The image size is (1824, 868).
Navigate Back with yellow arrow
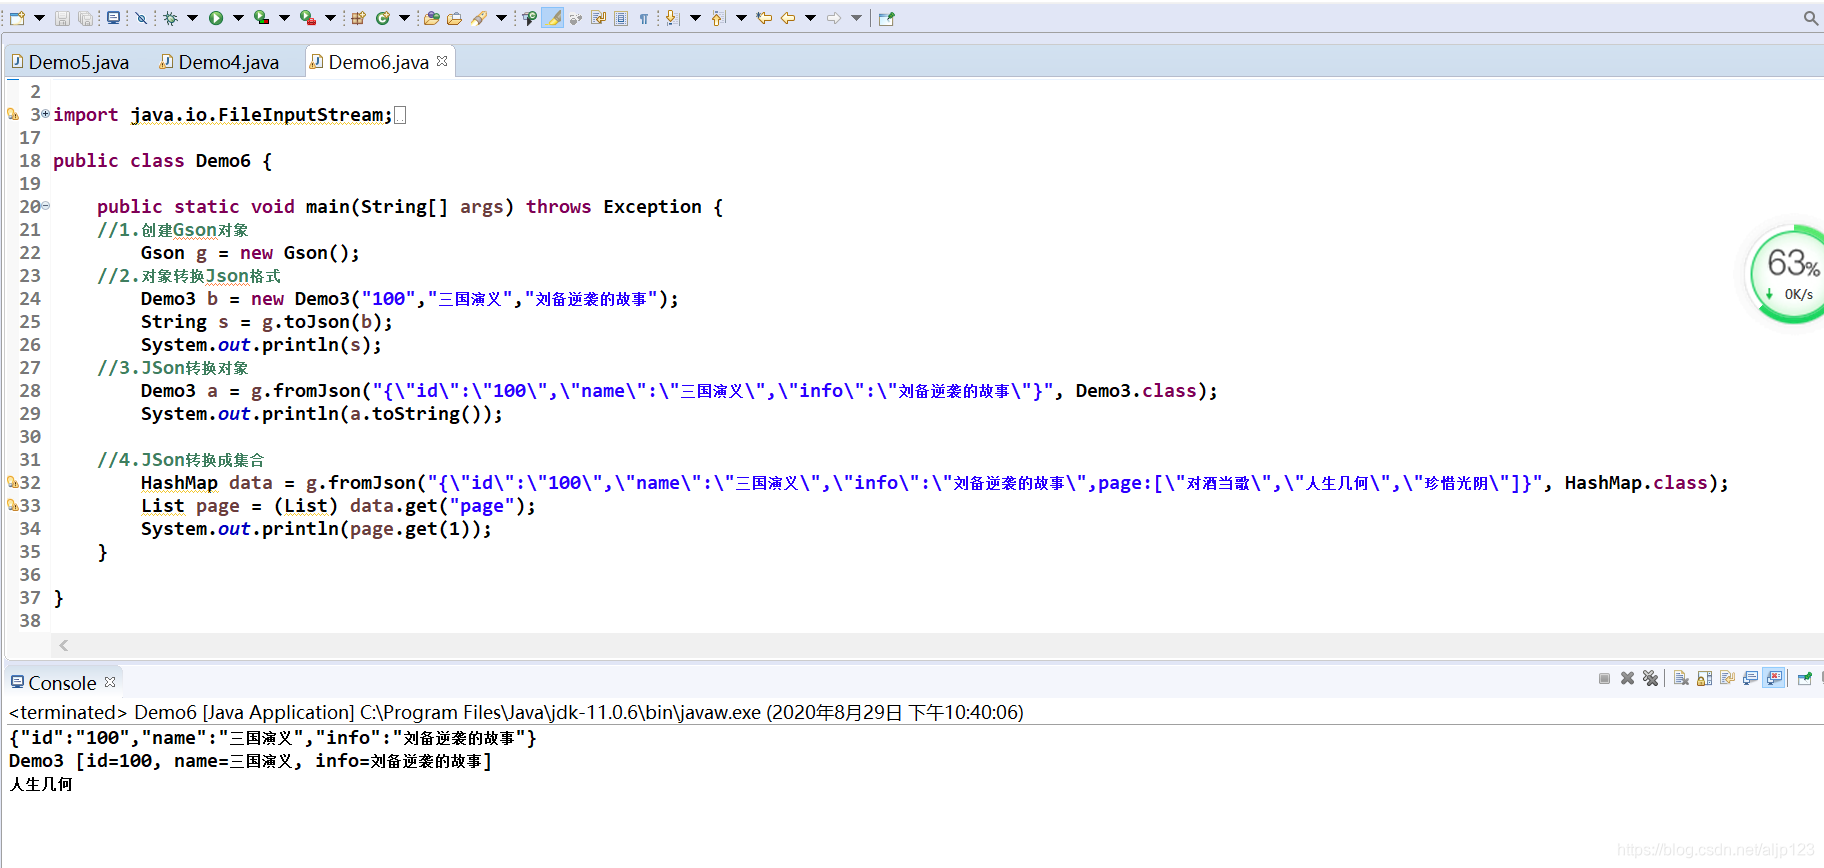coord(788,18)
